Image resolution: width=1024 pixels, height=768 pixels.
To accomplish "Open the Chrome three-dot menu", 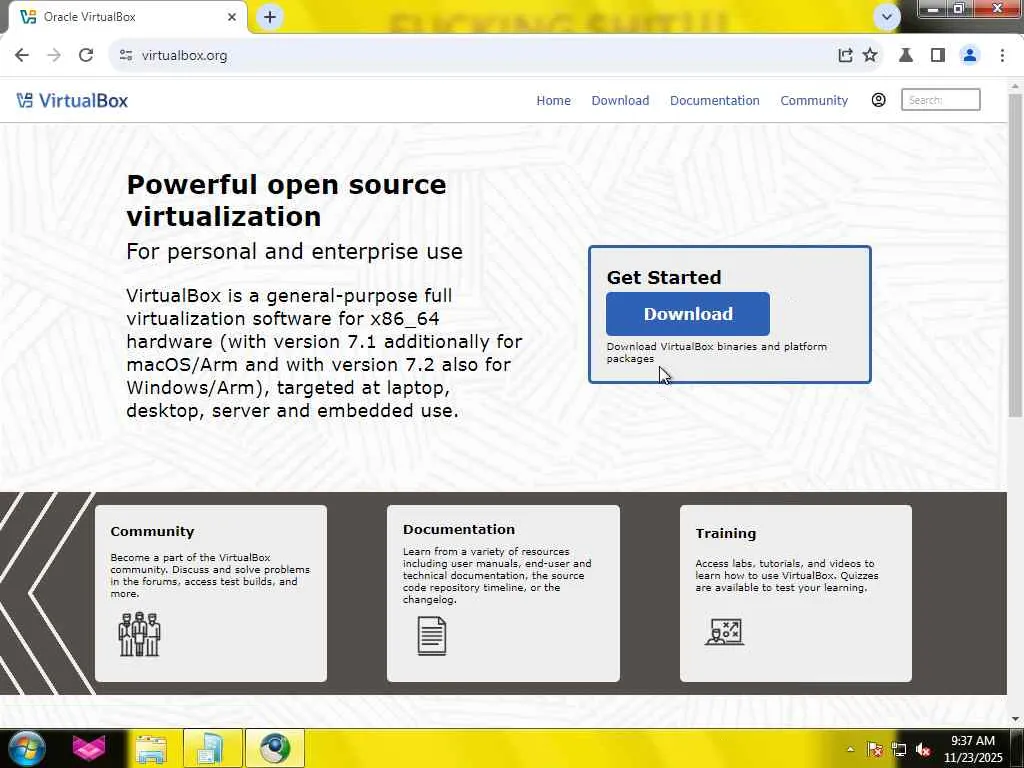I will [x=1002, y=56].
